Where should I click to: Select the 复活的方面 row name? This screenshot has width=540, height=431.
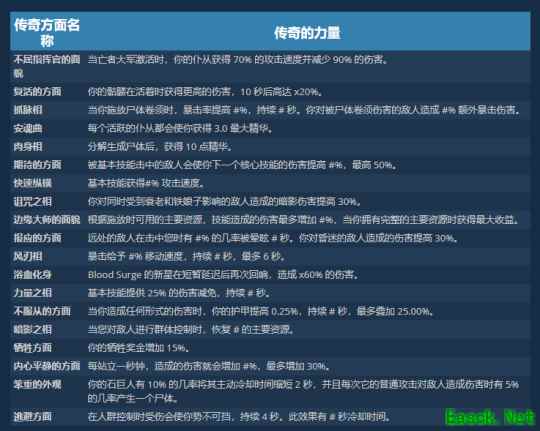point(38,92)
